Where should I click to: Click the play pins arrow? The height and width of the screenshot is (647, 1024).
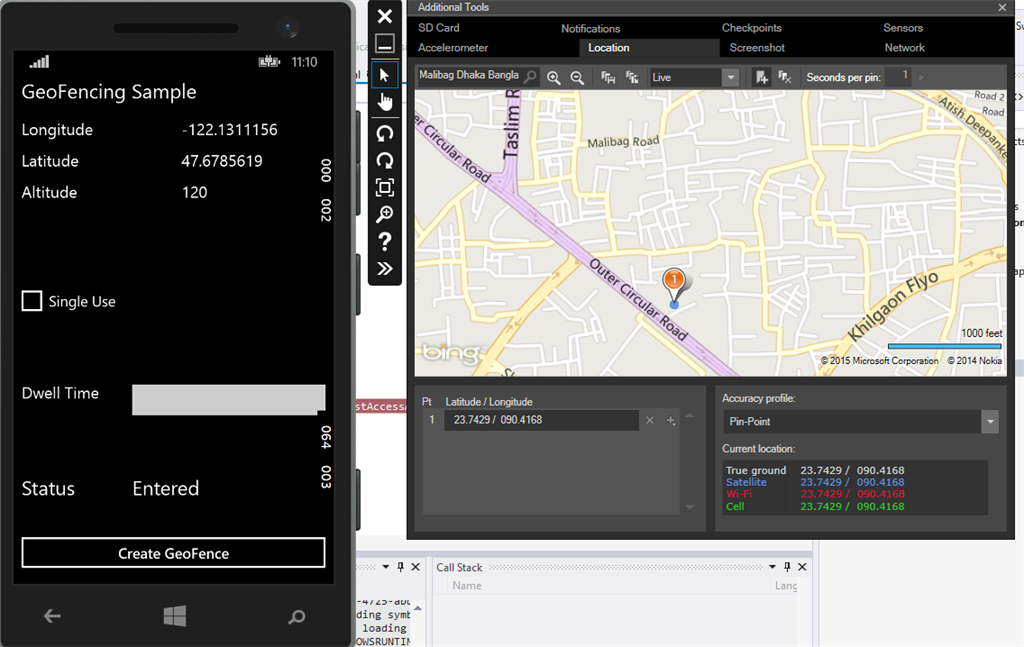[x=921, y=77]
